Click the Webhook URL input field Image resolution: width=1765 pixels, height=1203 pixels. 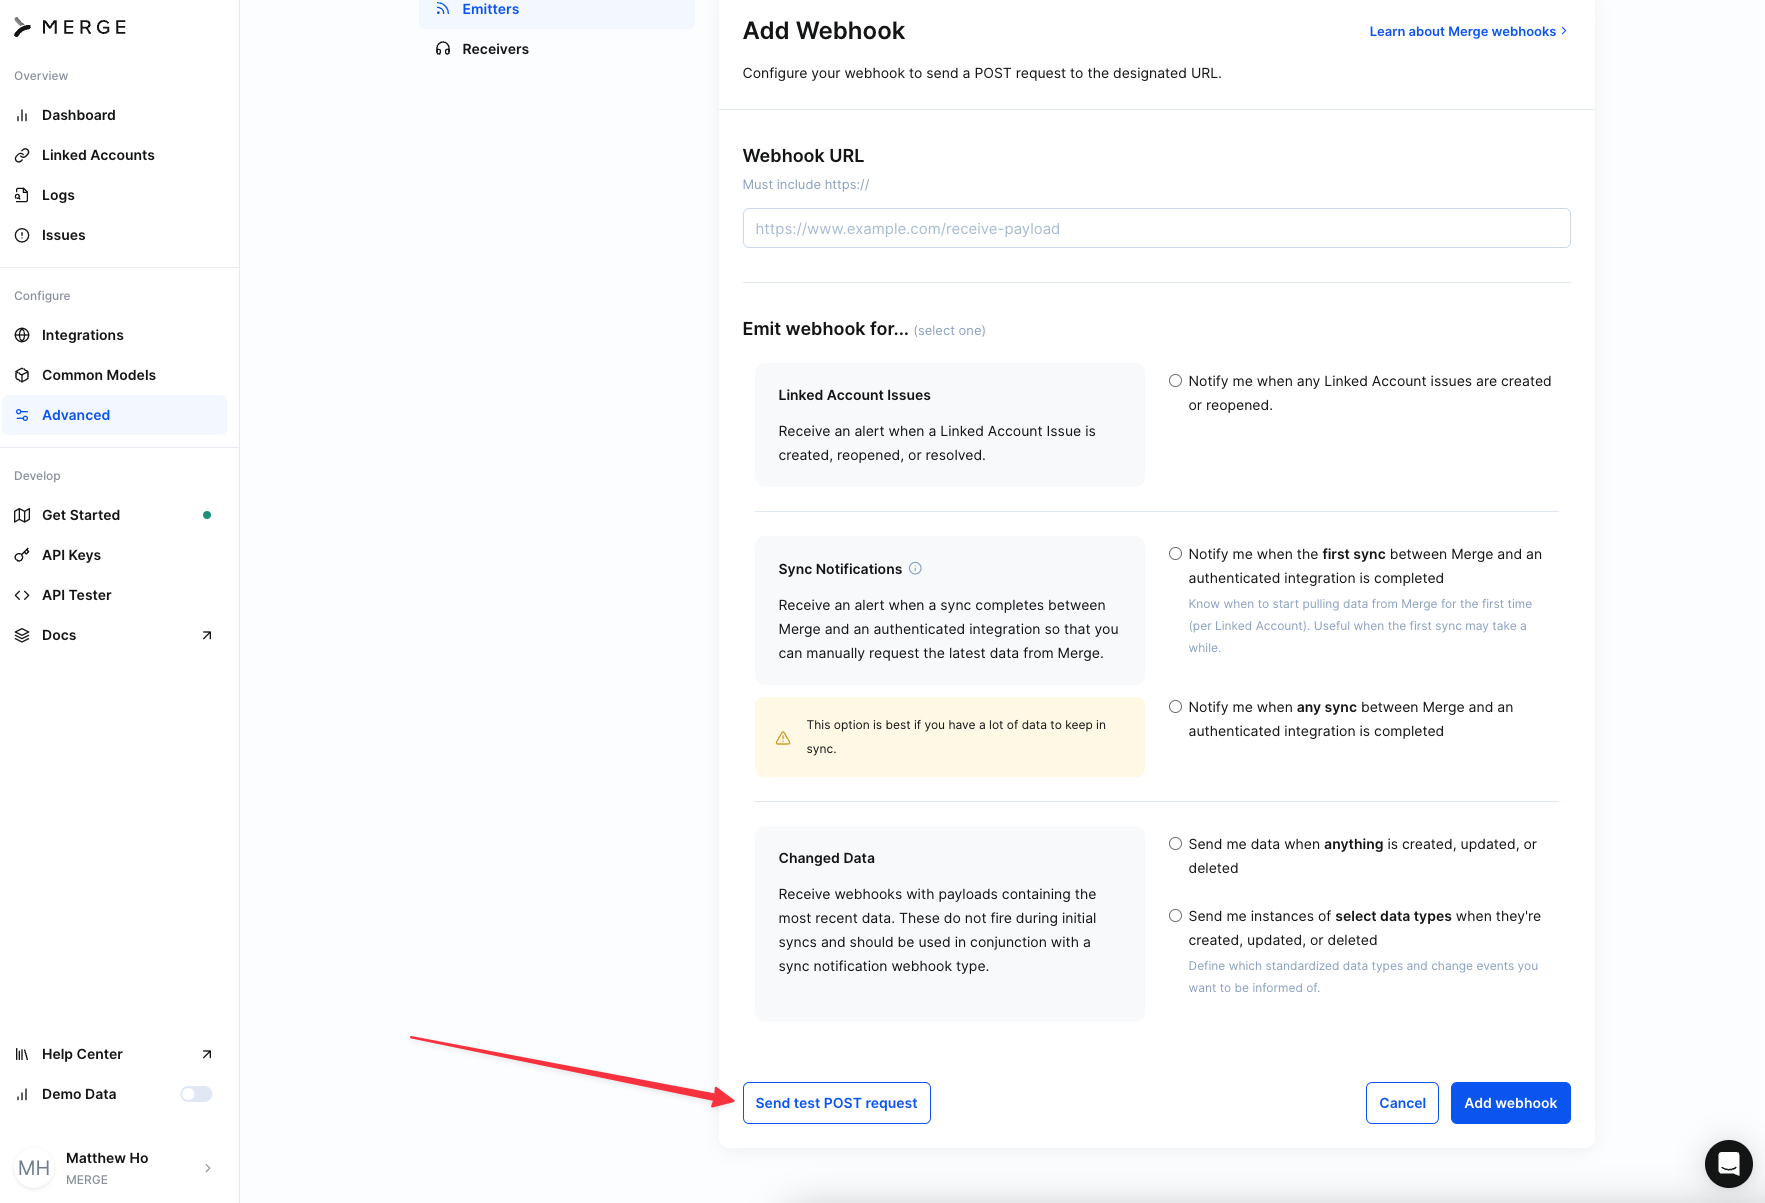pyautogui.click(x=1156, y=228)
